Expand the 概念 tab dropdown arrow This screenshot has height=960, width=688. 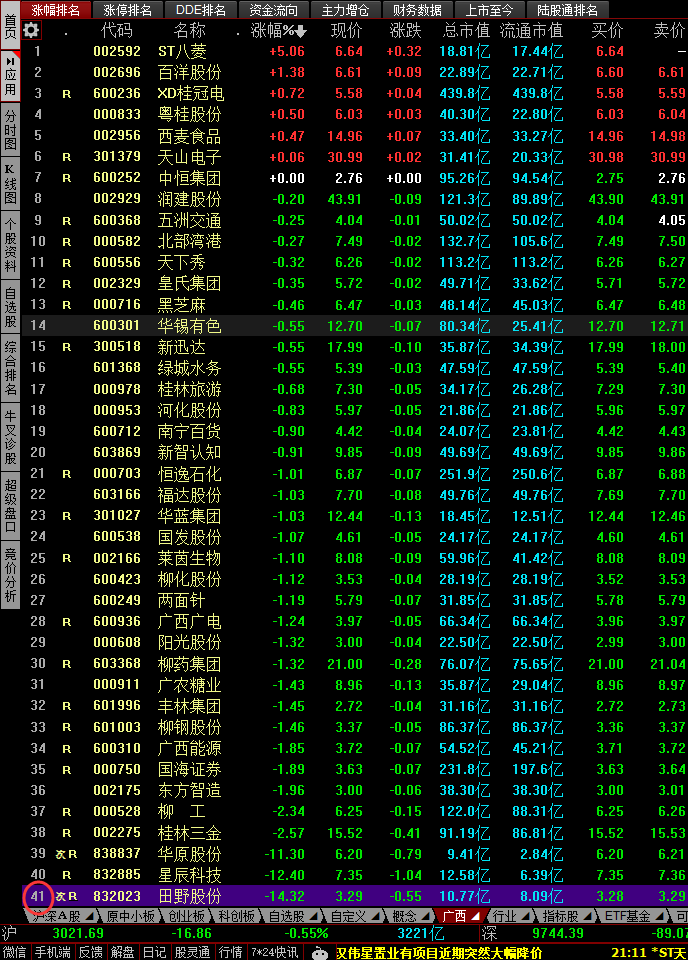click(x=424, y=916)
